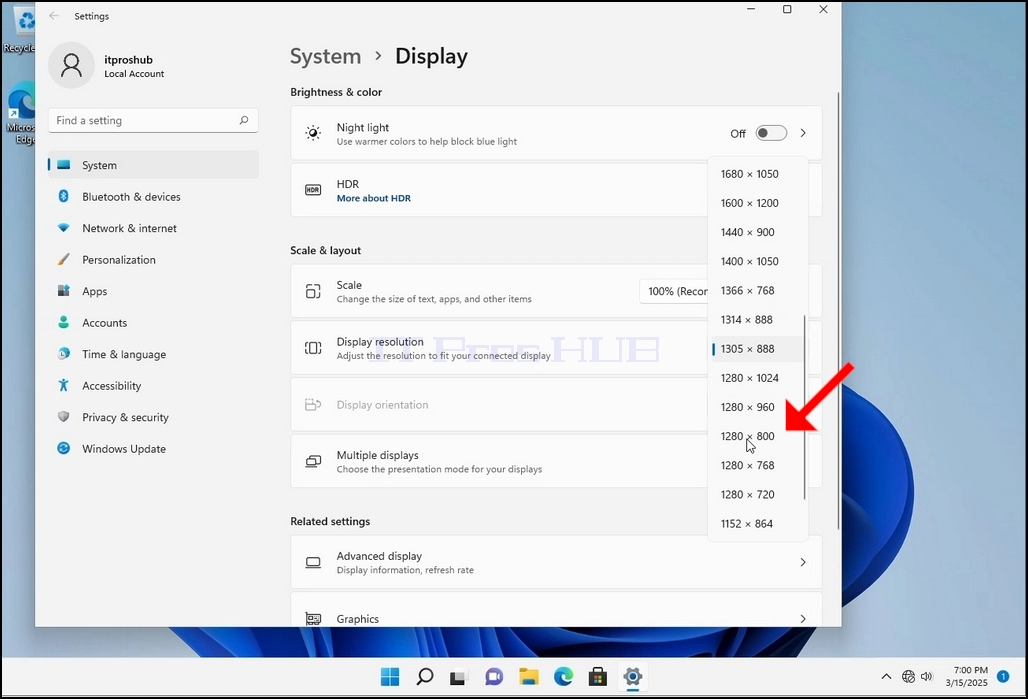Click the network globe tray icon
Viewport: 1028px width, 699px height.
[x=908, y=676]
